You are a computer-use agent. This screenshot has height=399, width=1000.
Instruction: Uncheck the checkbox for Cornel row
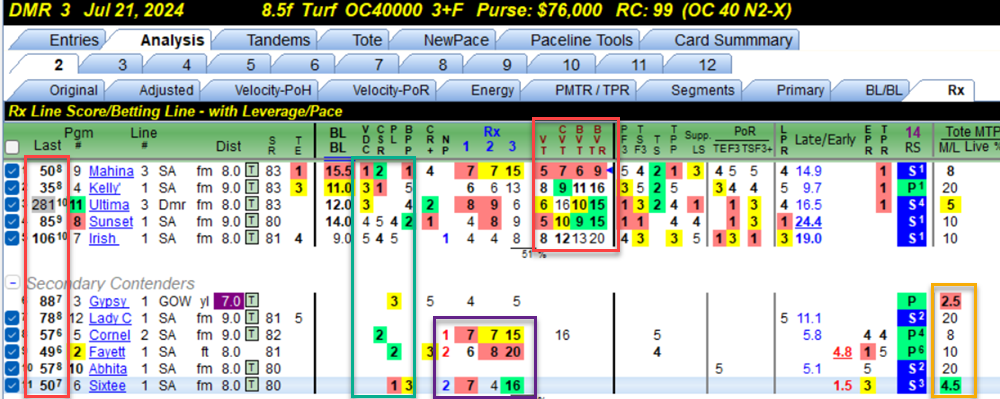(x=11, y=335)
